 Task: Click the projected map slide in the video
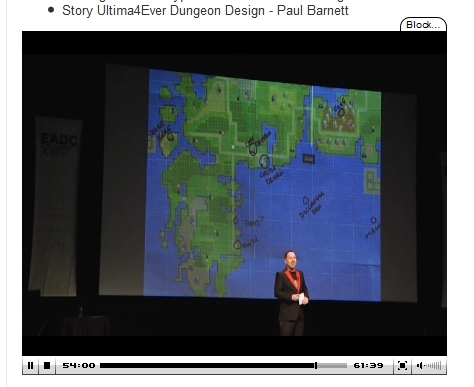tap(263, 185)
